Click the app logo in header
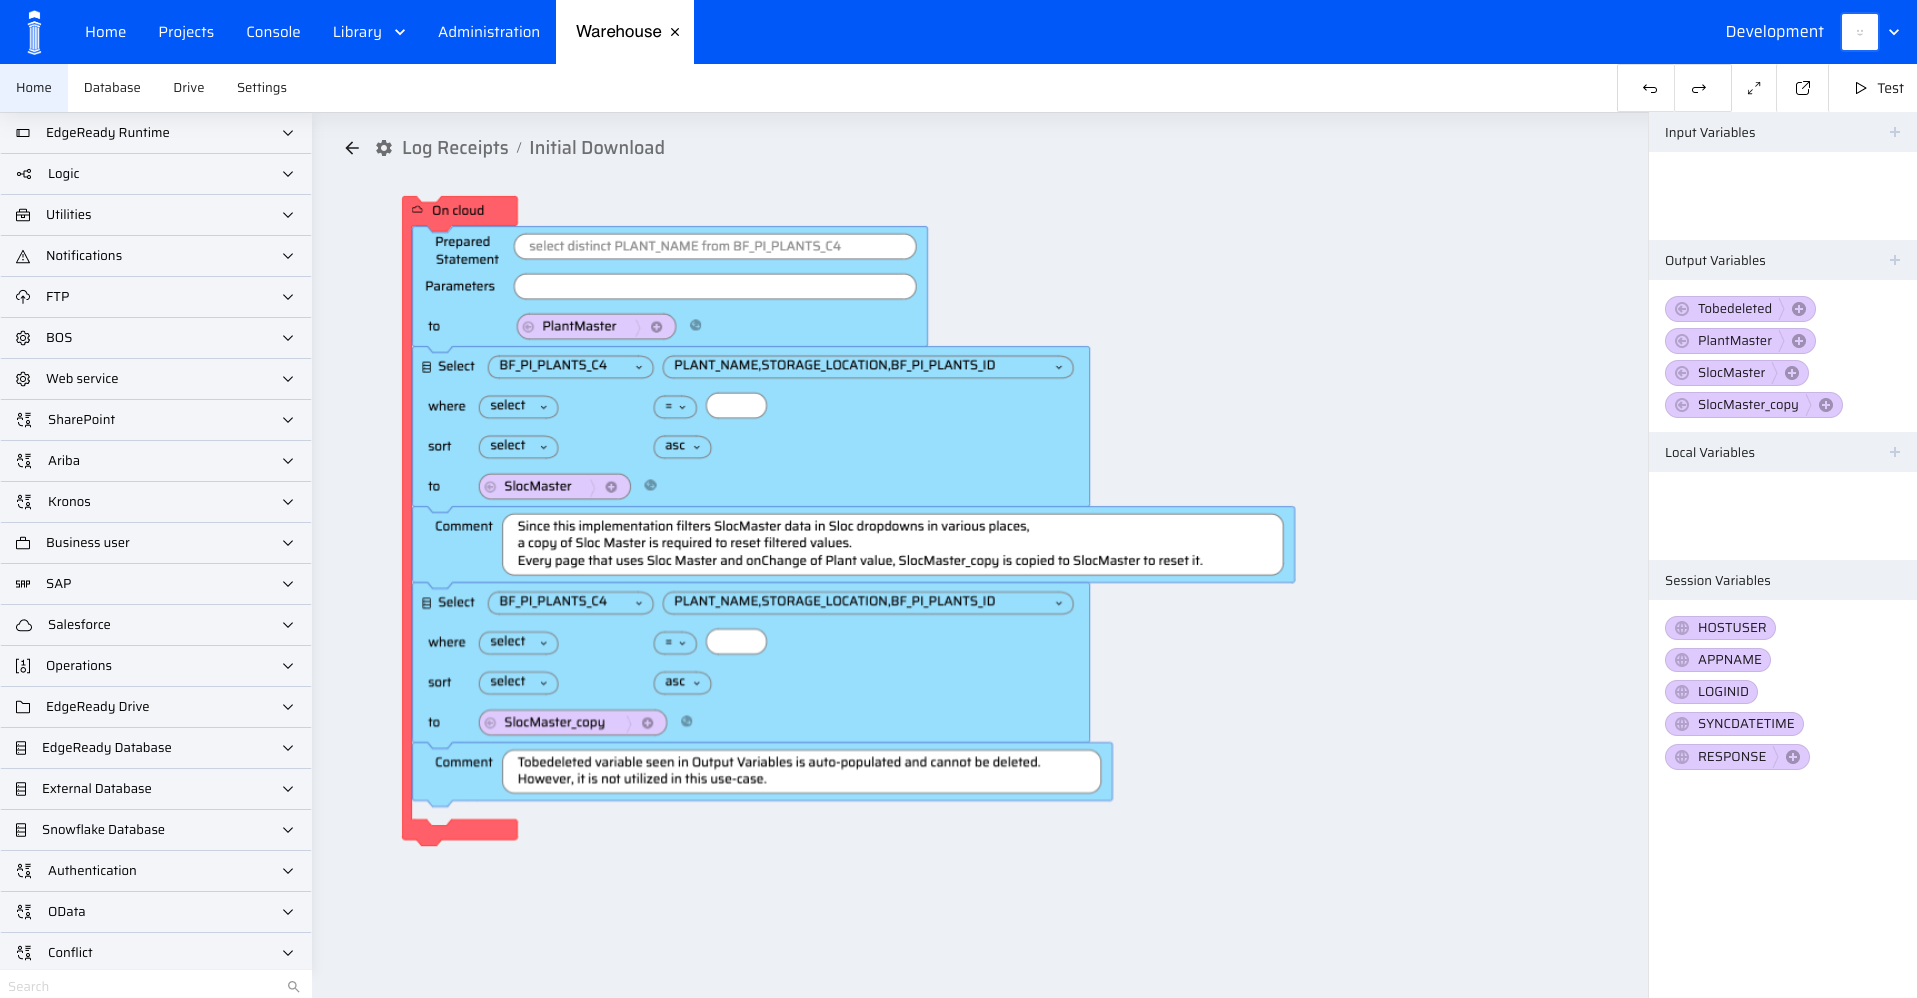Screen dimensions: 1917x998 click(x=35, y=32)
